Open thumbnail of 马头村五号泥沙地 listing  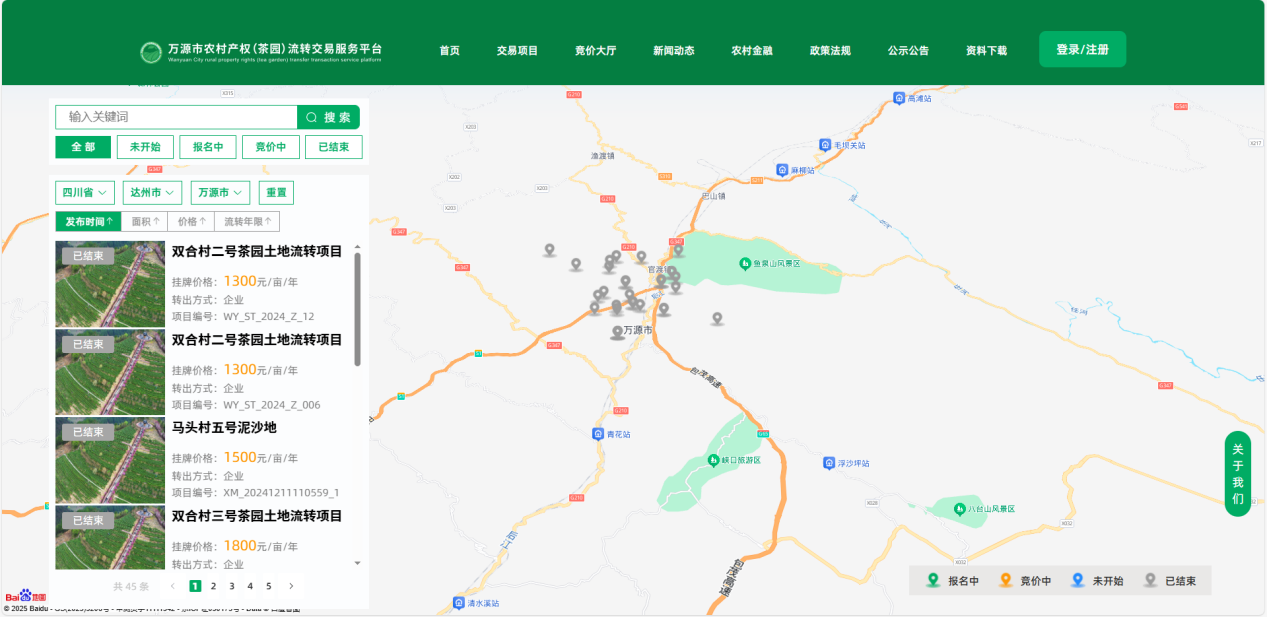pos(110,460)
